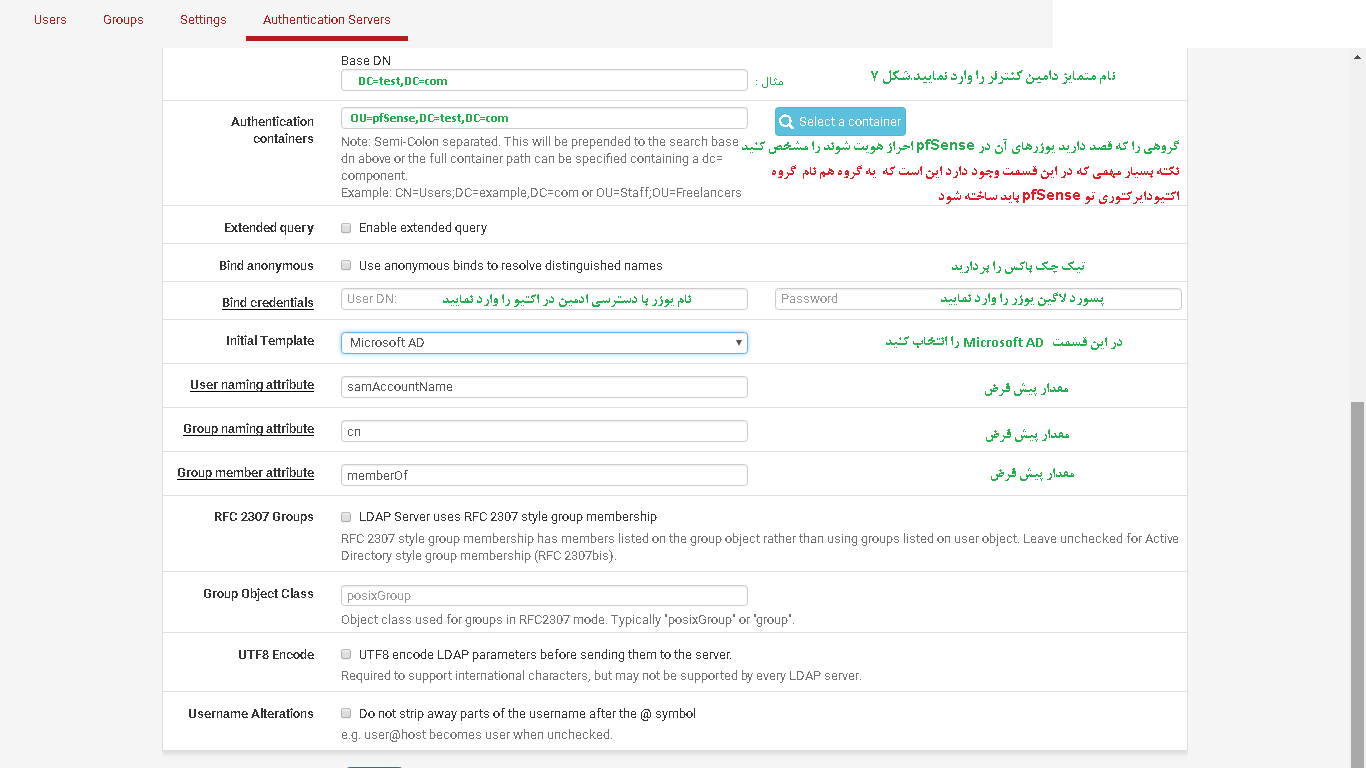Click the page vertical scrollbar
Screen dimensions: 1366x768
pyautogui.click(x=1357, y=580)
